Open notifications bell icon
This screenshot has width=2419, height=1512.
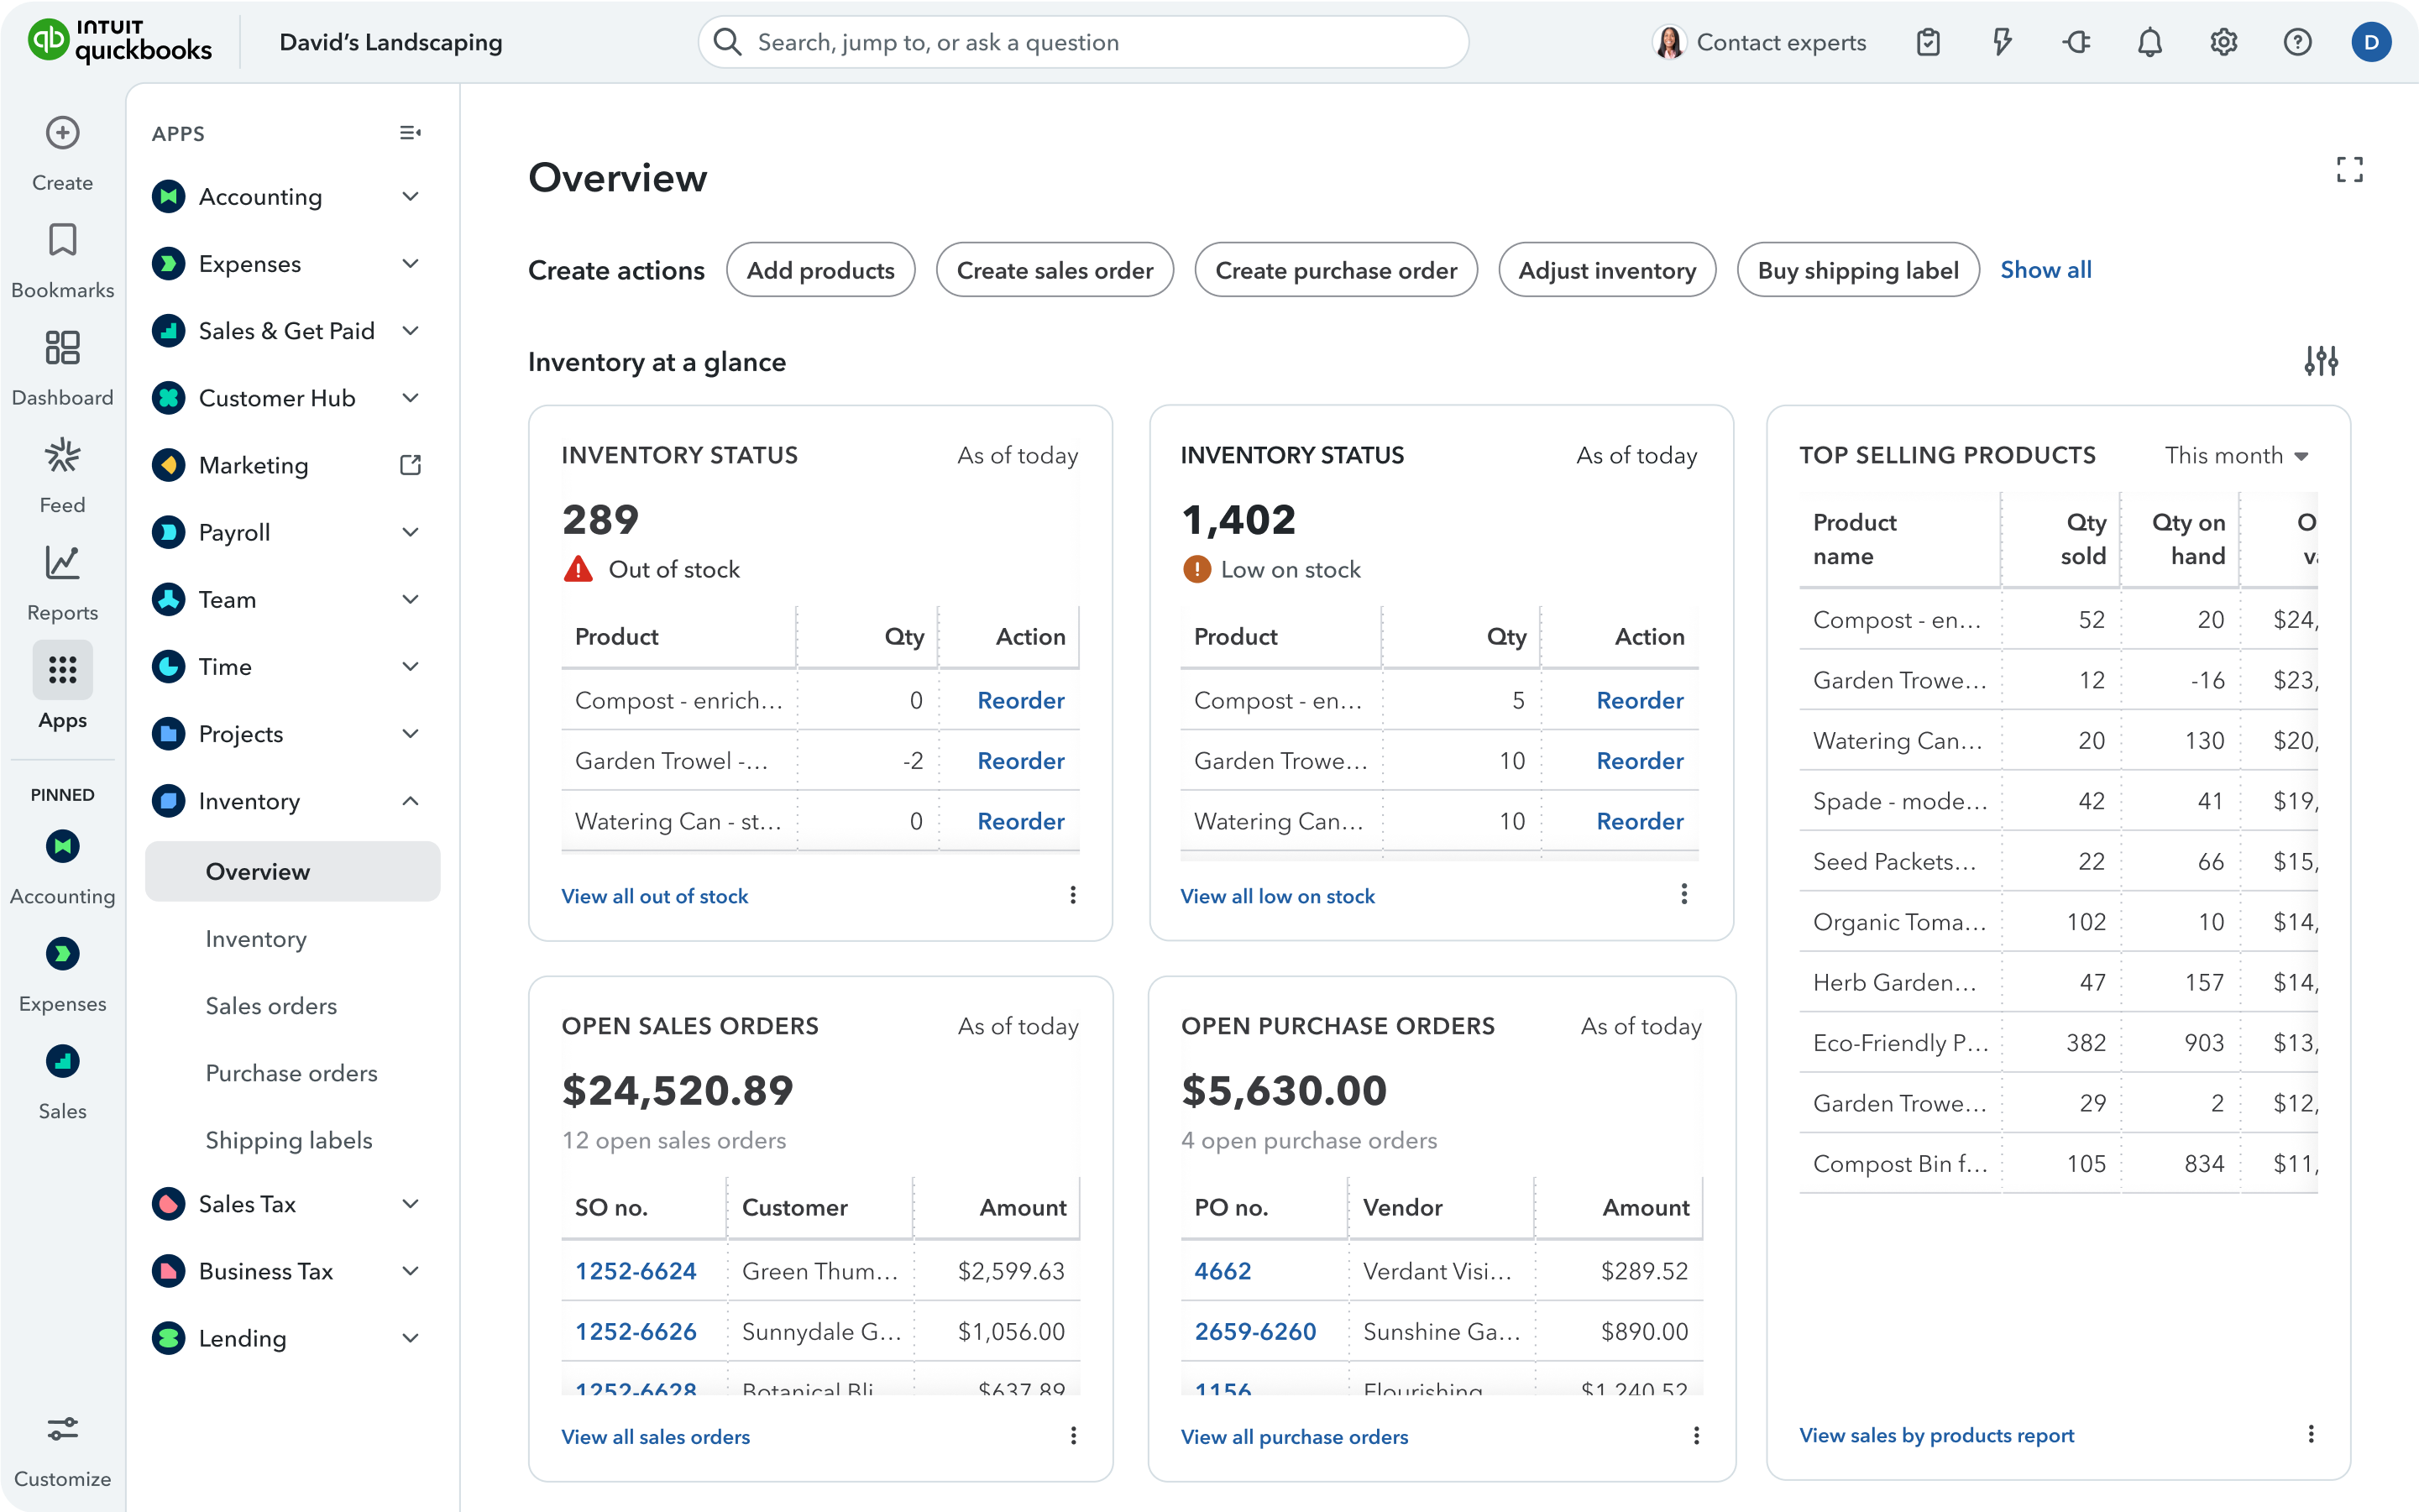[x=2149, y=42]
